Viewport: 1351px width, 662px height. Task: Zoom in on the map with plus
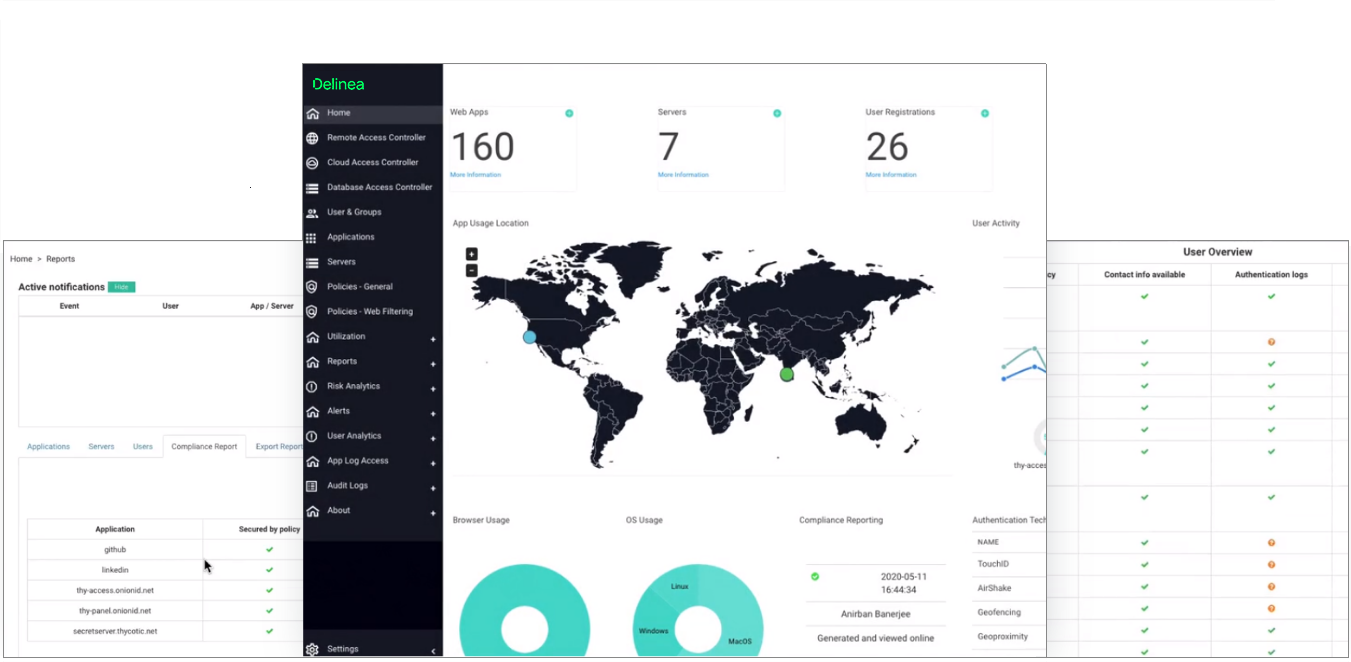472,254
